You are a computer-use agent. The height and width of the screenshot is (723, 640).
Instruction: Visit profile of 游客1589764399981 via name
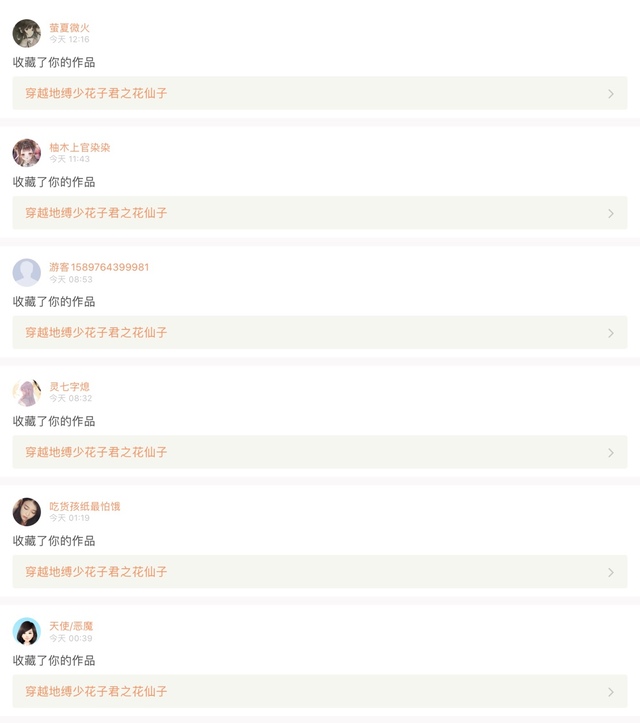[x=99, y=267]
